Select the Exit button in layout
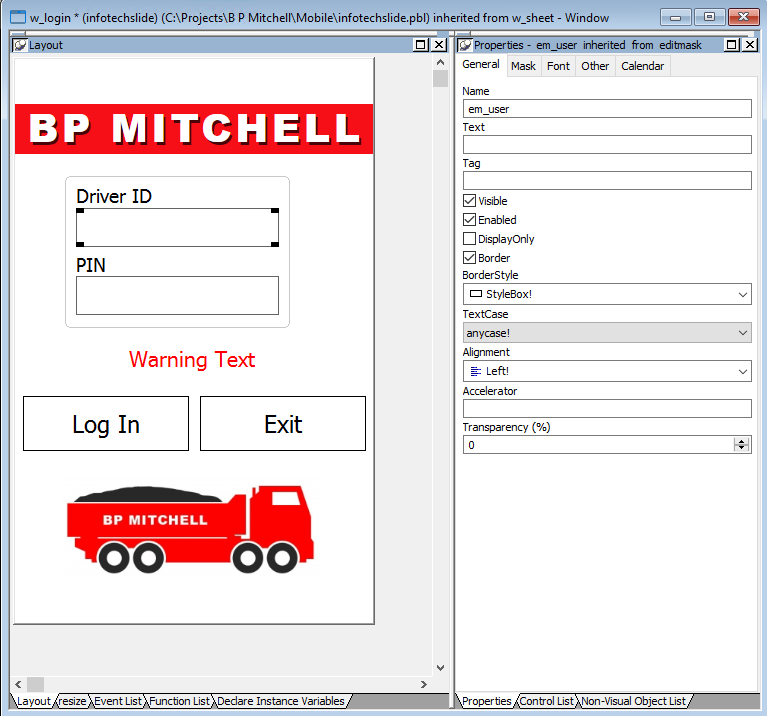Viewport: 767px width, 716px height. (283, 424)
